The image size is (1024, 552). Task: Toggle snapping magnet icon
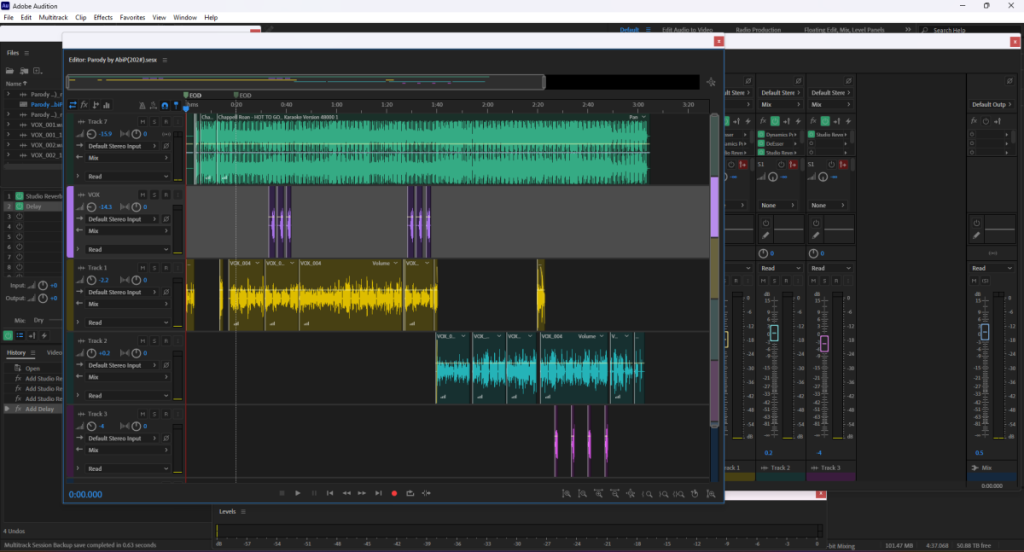click(x=165, y=105)
